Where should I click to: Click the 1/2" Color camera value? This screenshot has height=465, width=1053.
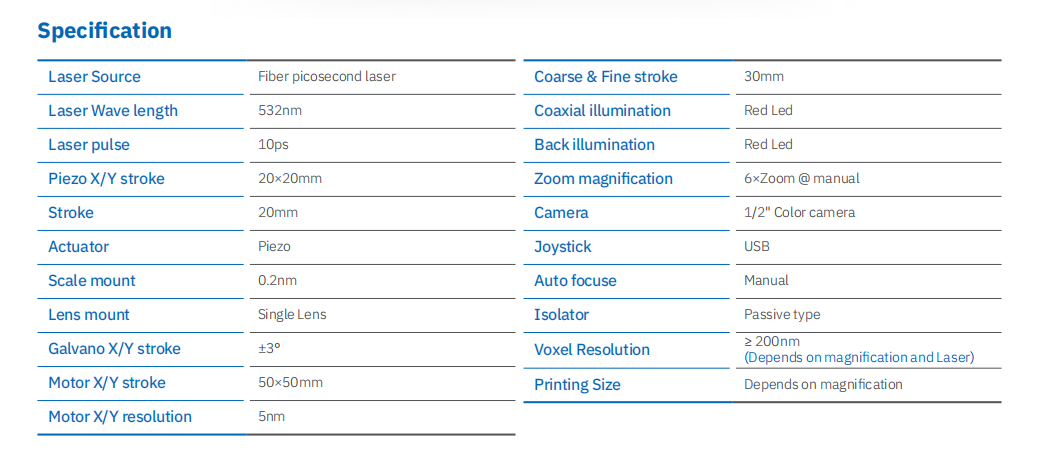800,213
